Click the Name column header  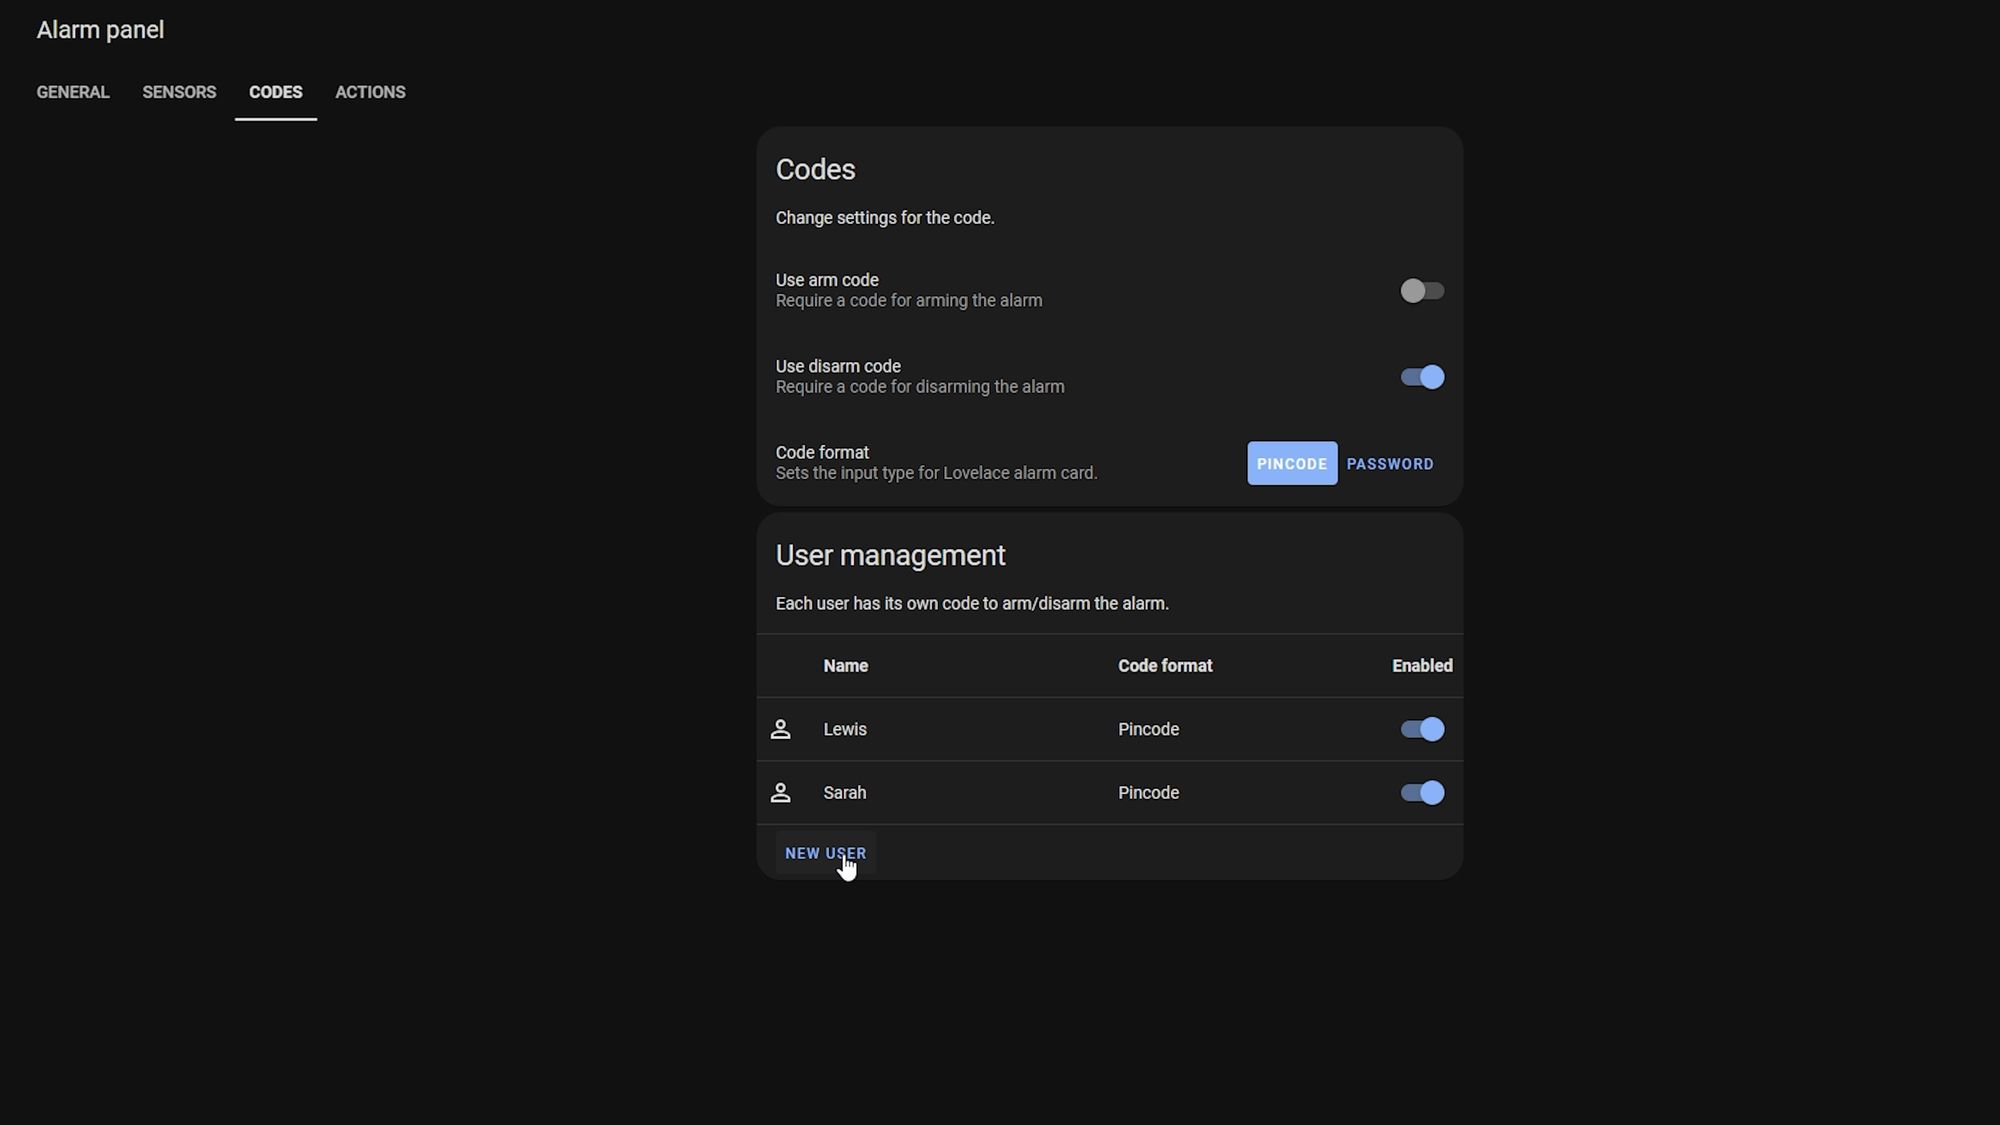coord(845,666)
